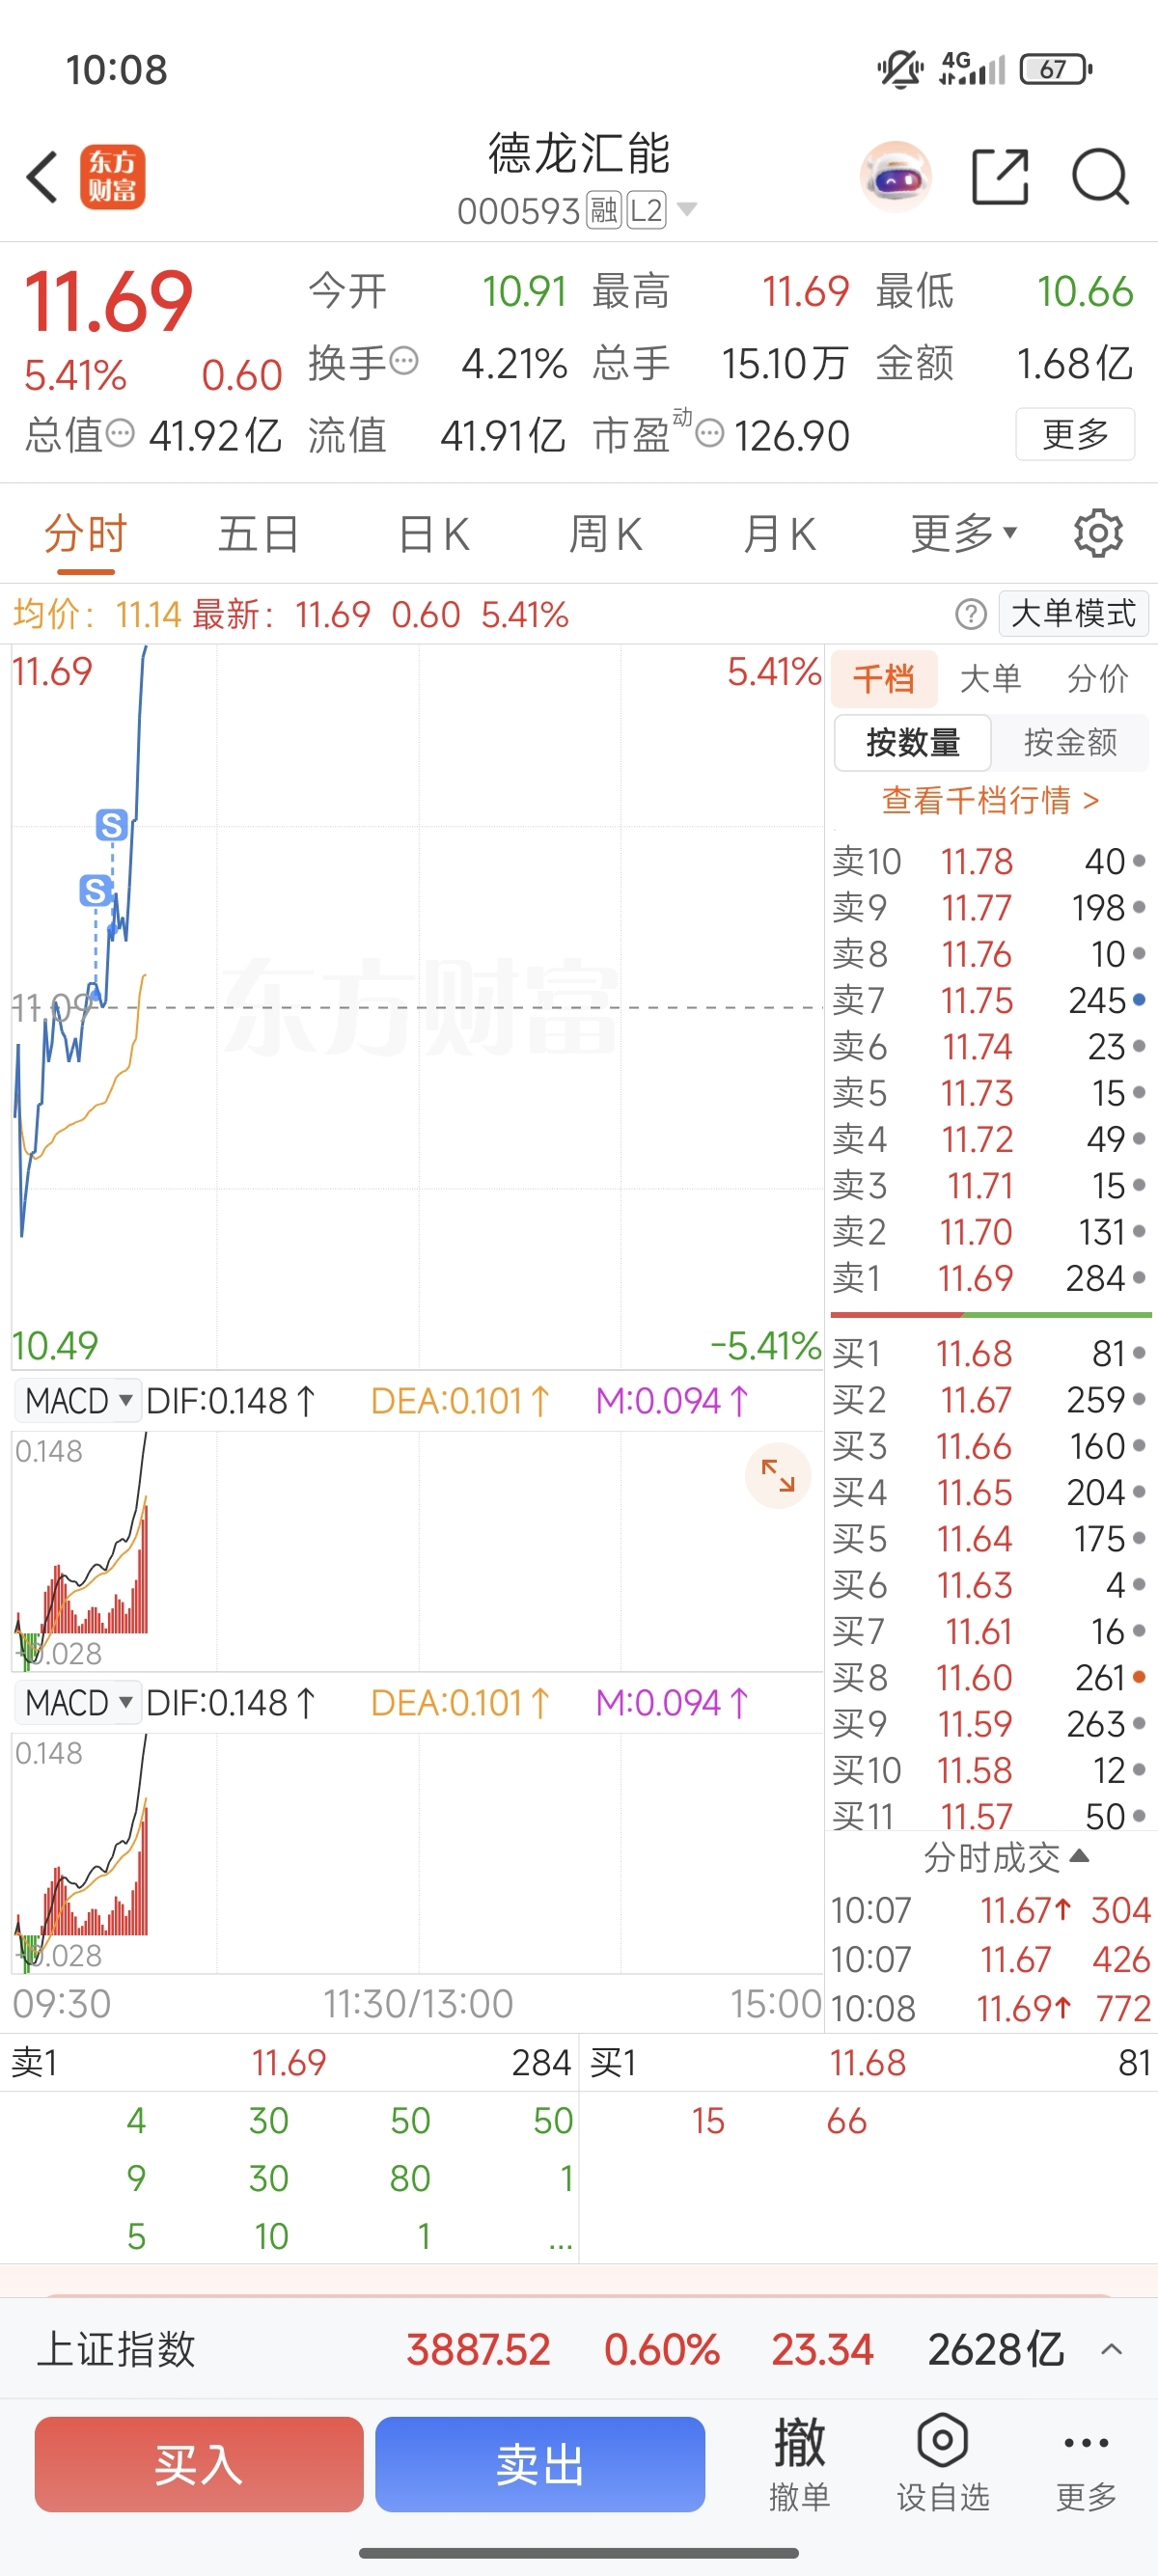1158x2576 pixels.
Task: Open the robot assistant avatar
Action: [896, 177]
